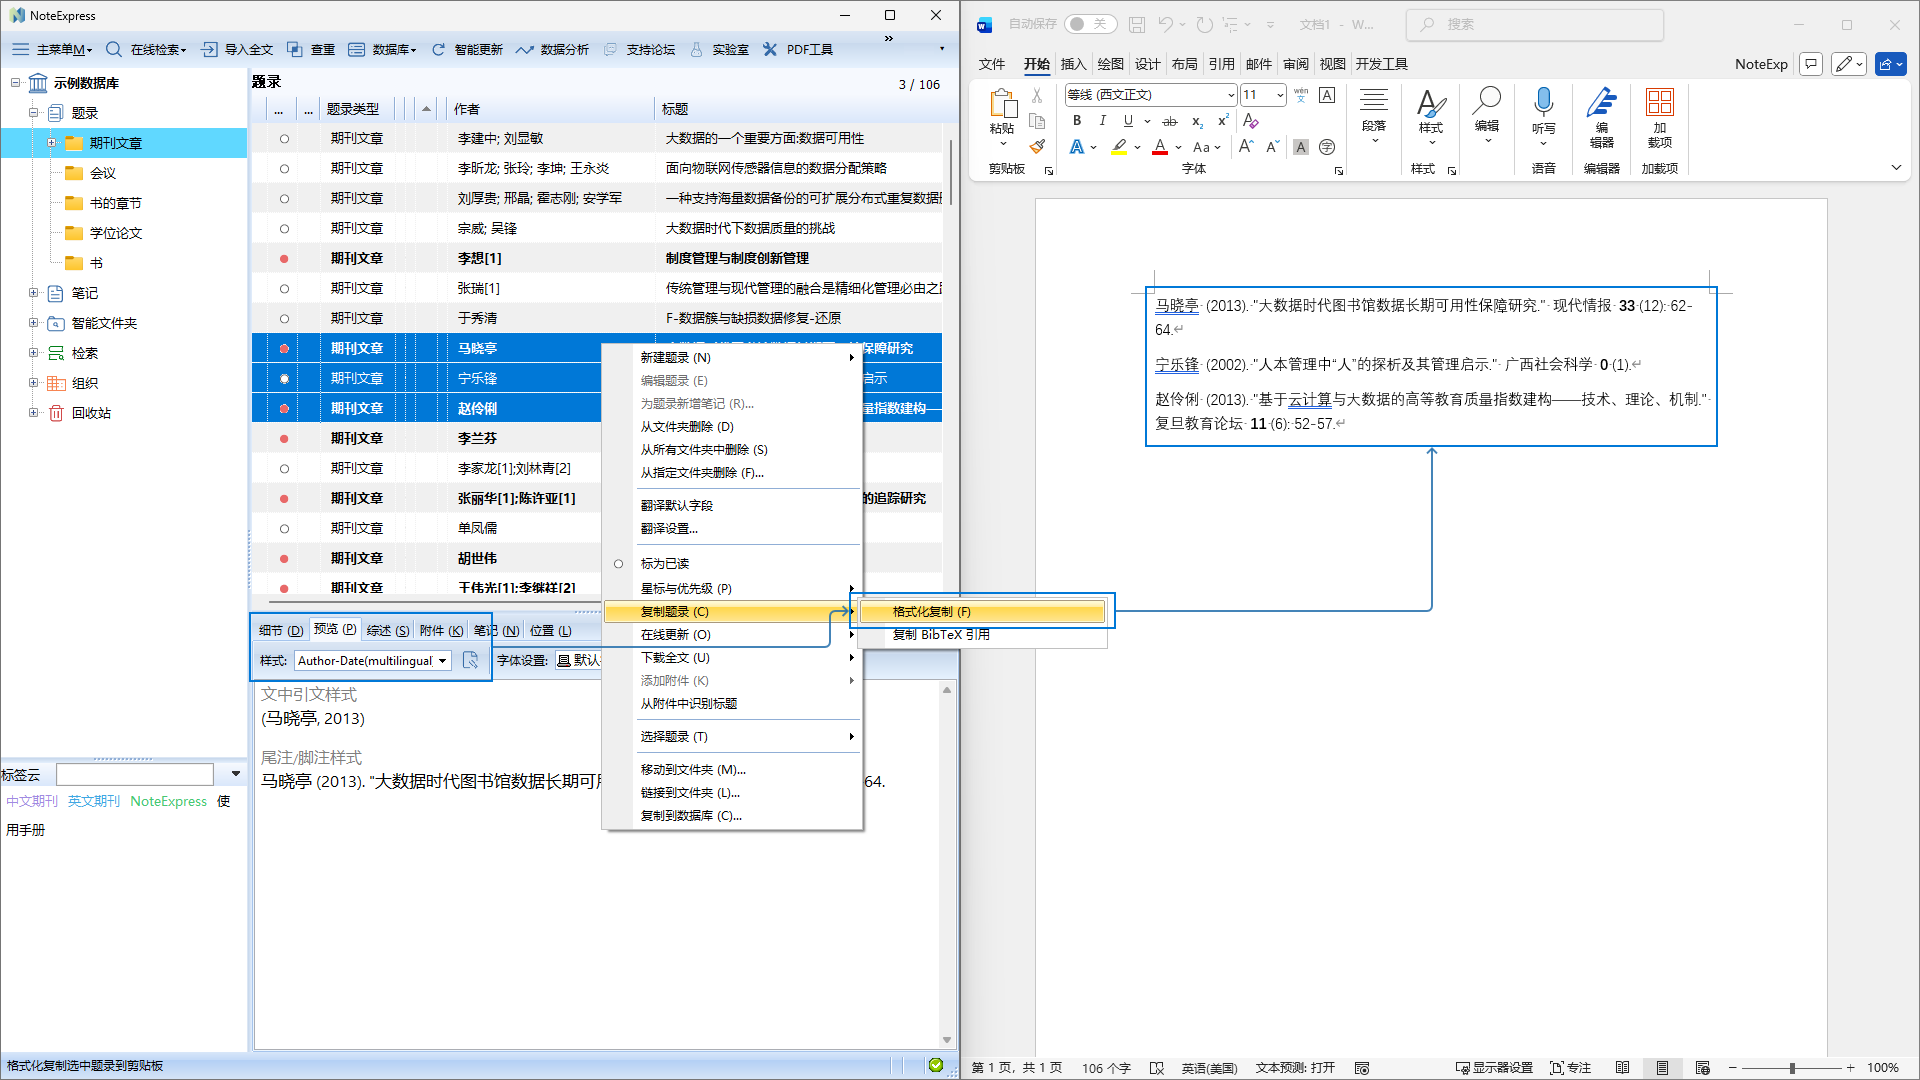Click the PDF工具 toolbar icon
Image resolution: width=1920 pixels, height=1080 pixels.
tap(770, 49)
